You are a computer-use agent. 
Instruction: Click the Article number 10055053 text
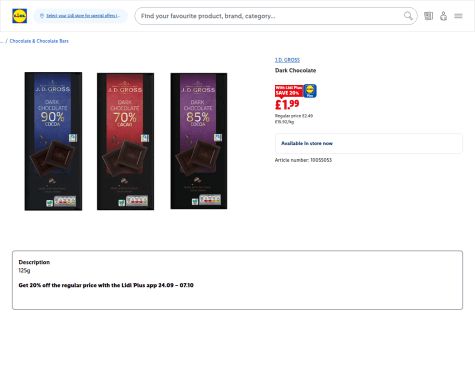[x=303, y=160]
